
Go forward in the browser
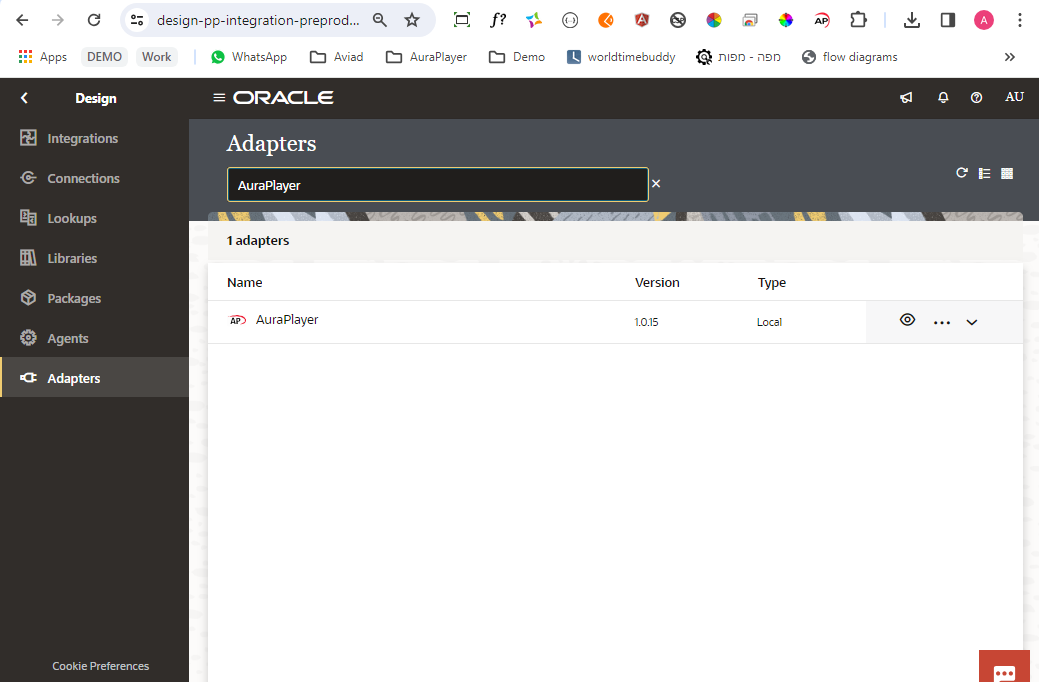(58, 20)
